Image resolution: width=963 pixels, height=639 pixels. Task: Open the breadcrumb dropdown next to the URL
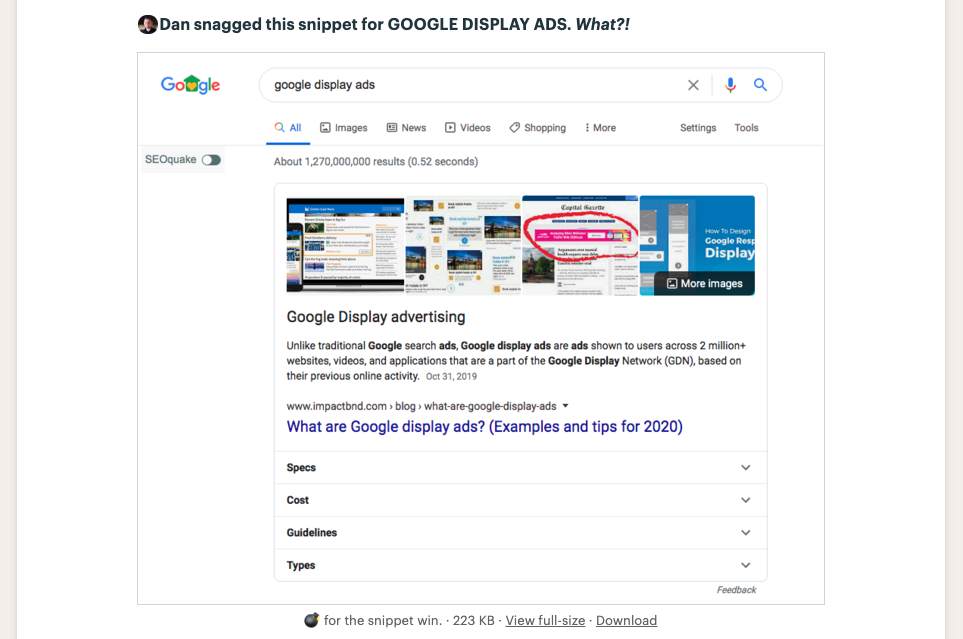coord(566,406)
